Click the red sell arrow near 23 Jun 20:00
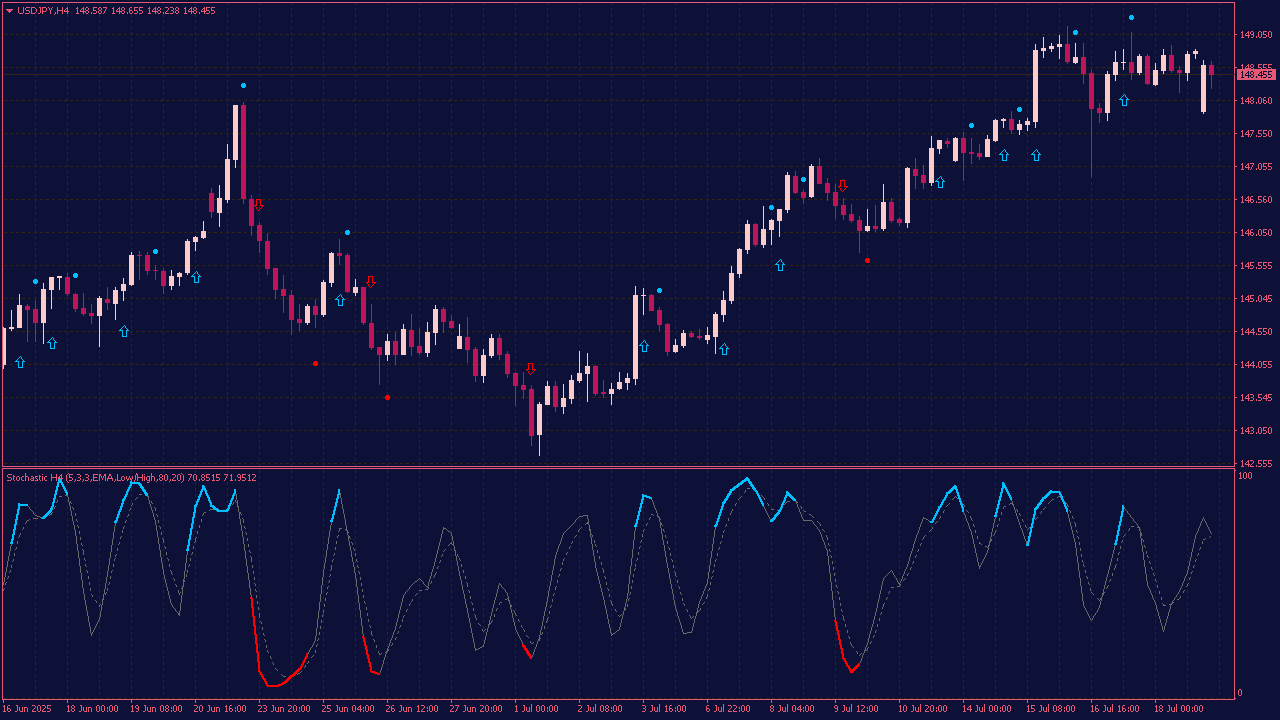Image resolution: width=1280 pixels, height=720 pixels. 259,205
